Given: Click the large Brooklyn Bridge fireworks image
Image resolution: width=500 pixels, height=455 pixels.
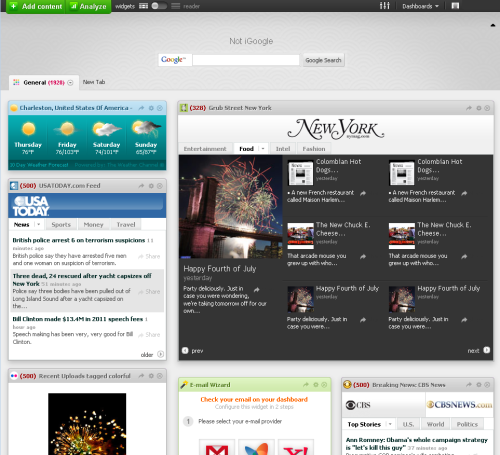Looking at the screenshot, I should [231, 207].
